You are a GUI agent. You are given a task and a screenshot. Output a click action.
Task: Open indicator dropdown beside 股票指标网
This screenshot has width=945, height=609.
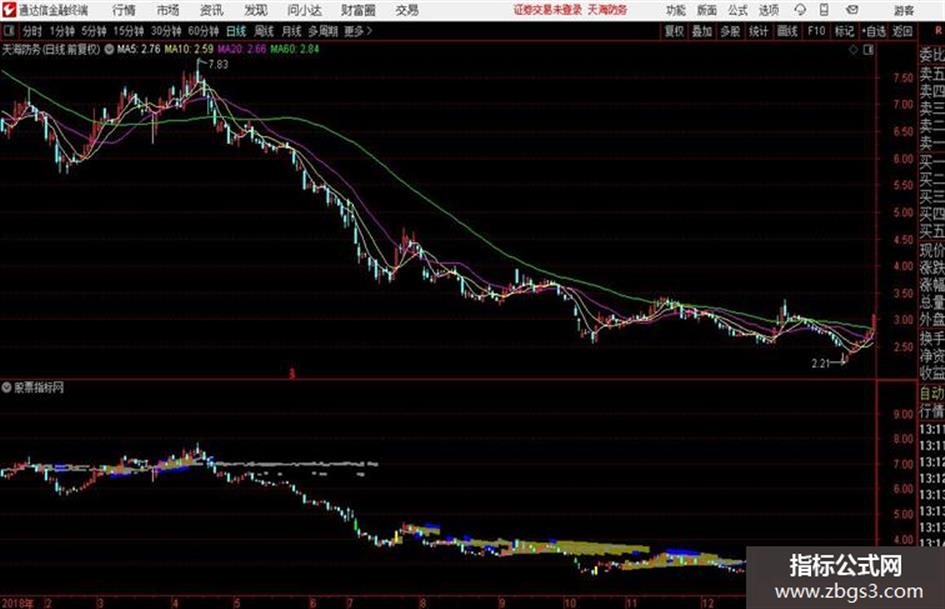(7, 387)
